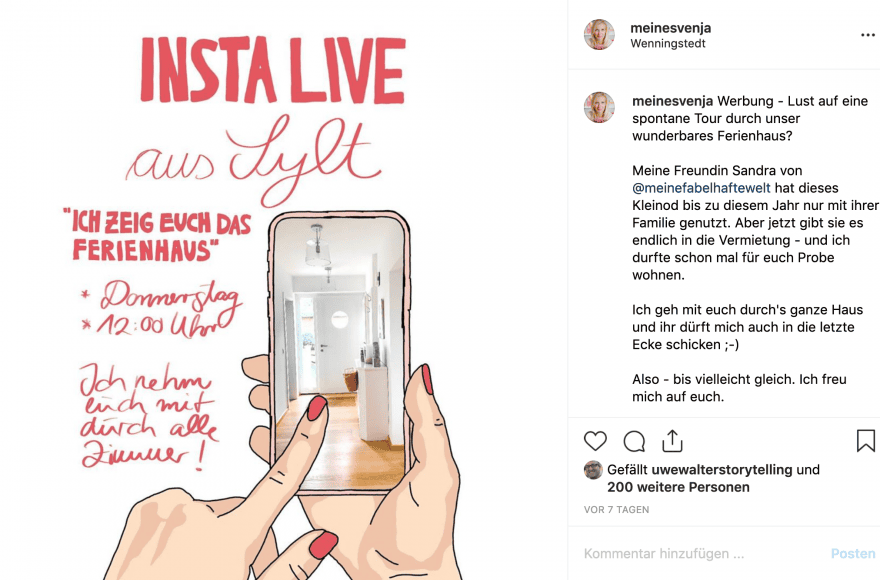The image size is (880, 580).
Task: Open the meinesvenja username in header
Action: (x=671, y=28)
